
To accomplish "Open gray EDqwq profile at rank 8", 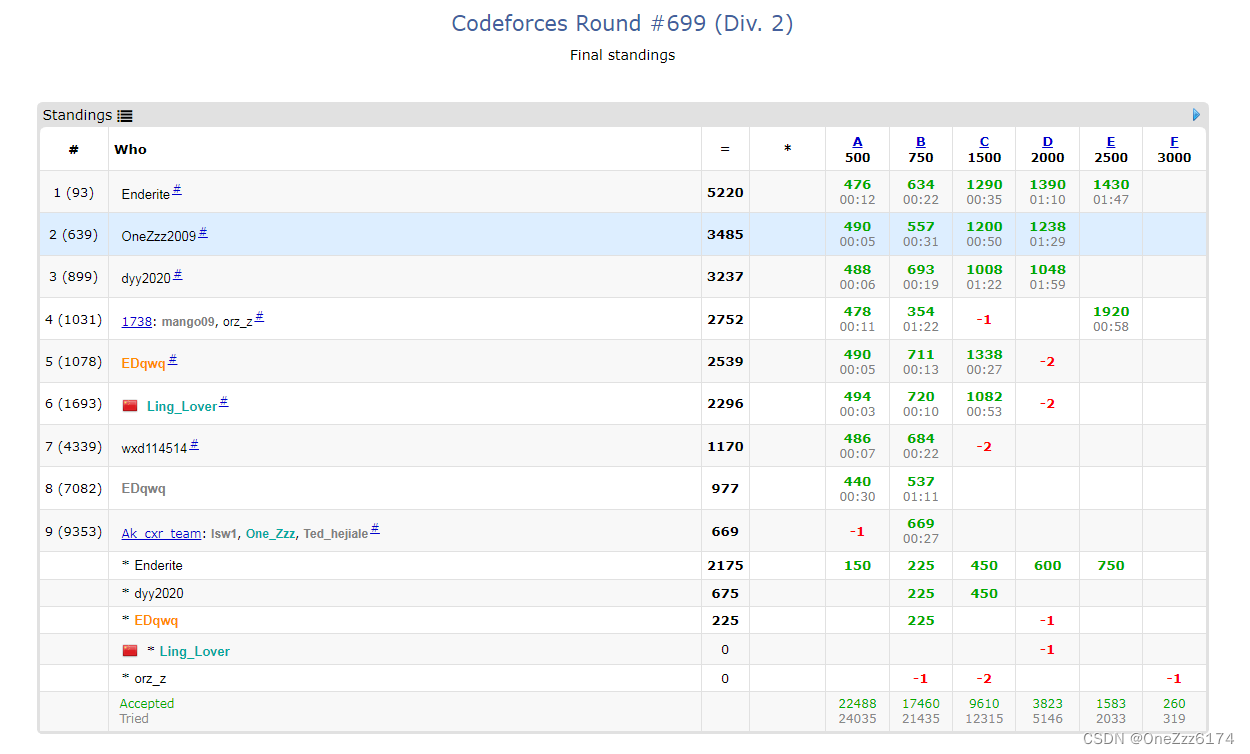I will [x=143, y=489].
